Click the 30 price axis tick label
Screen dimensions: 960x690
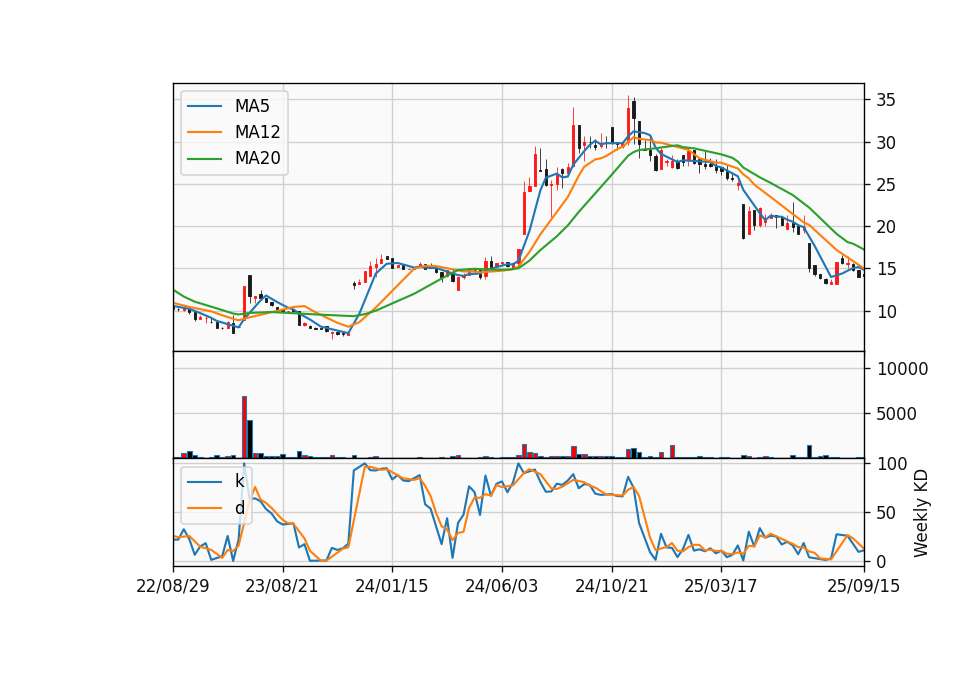pyautogui.click(x=885, y=143)
